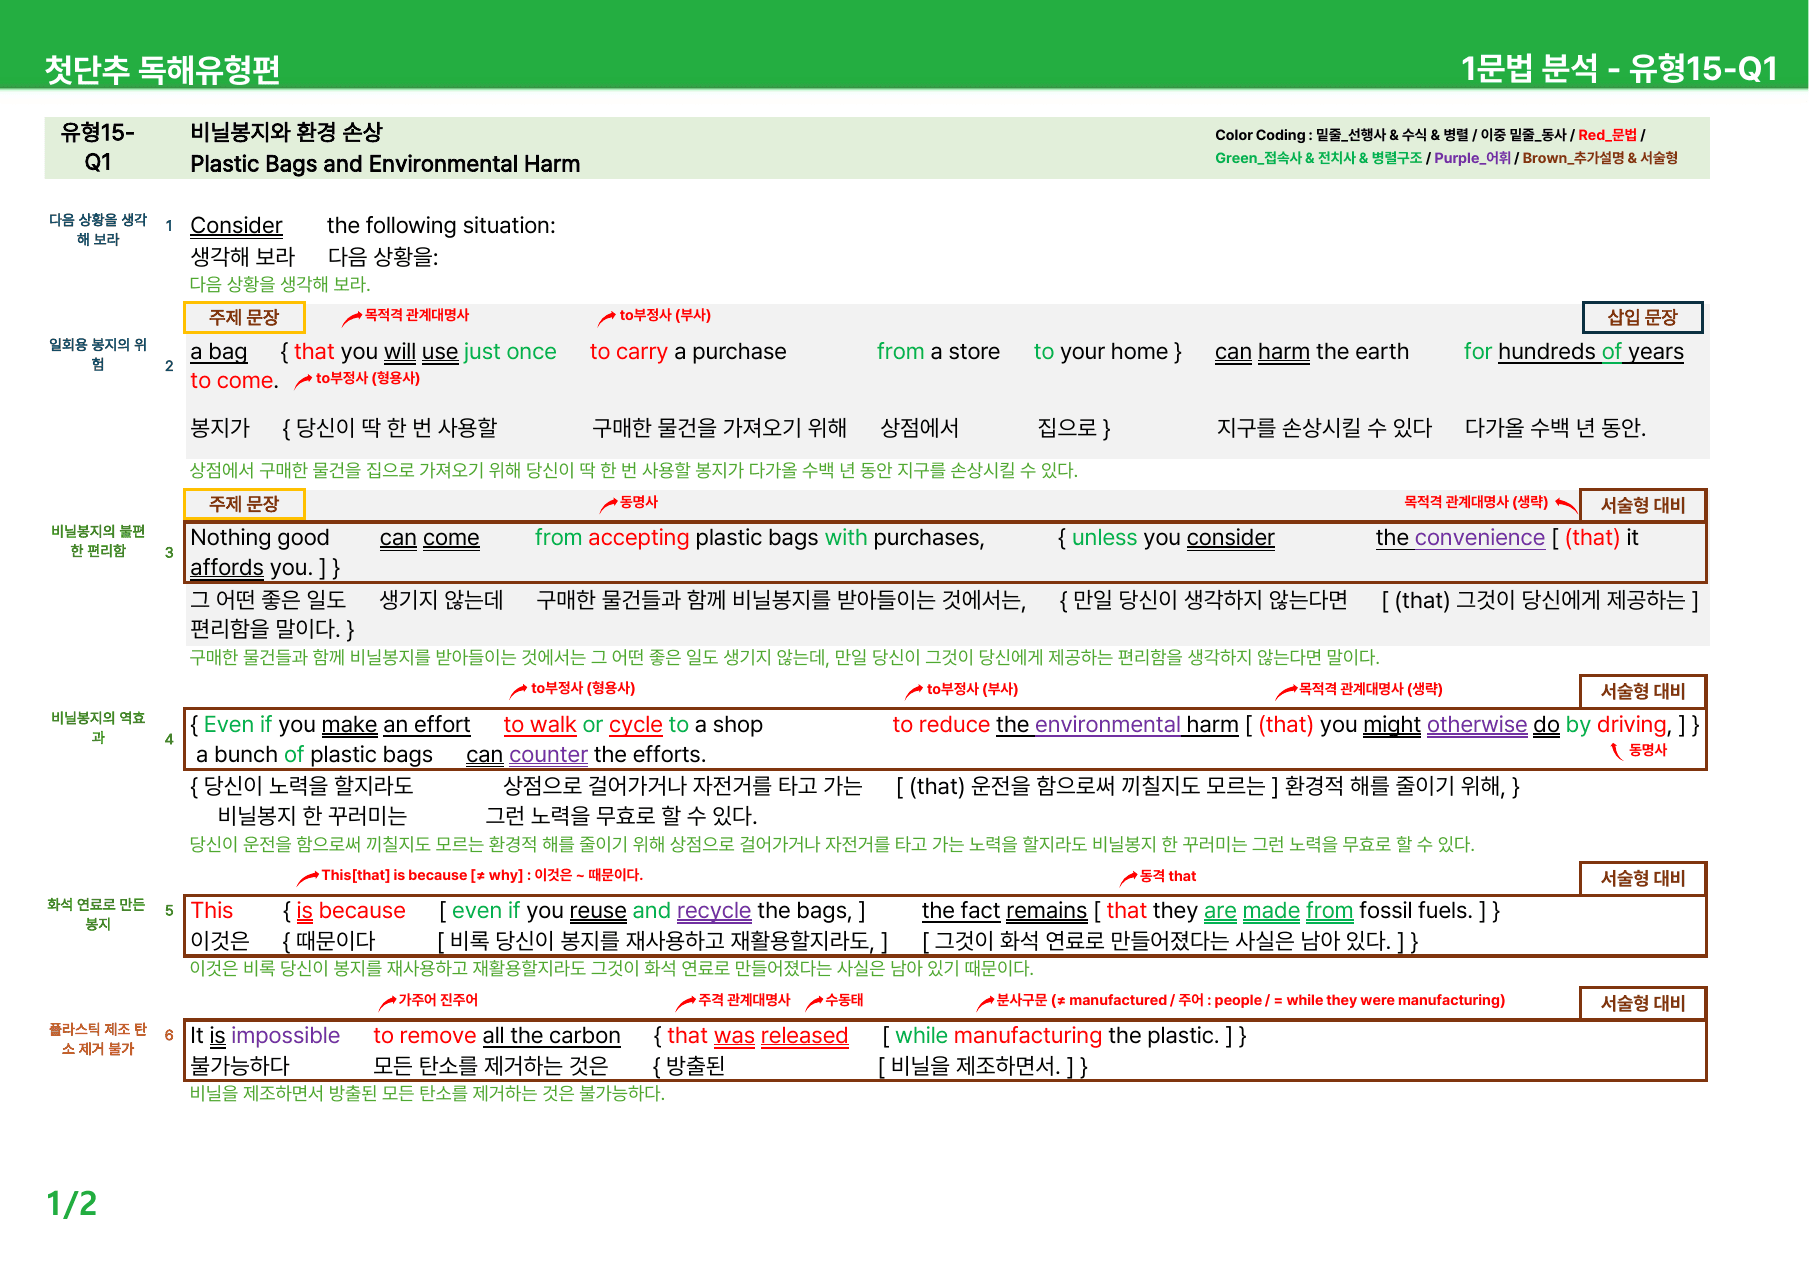Click the purple word 'counter' in sentence 4

click(548, 755)
